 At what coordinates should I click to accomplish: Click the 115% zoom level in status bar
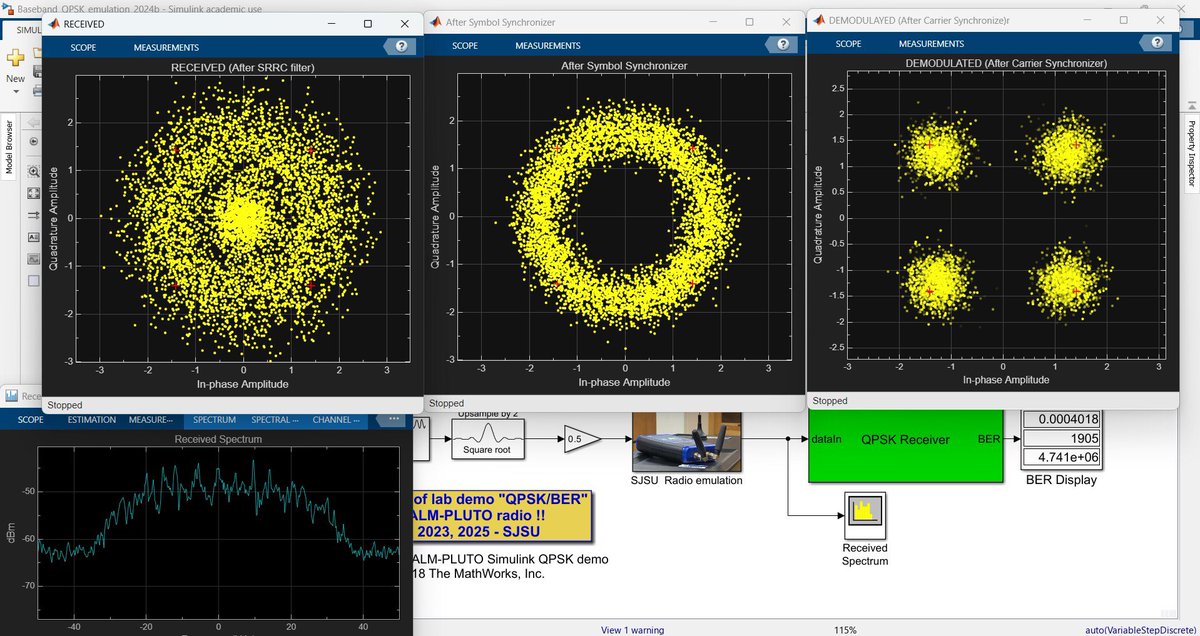pyautogui.click(x=845, y=630)
